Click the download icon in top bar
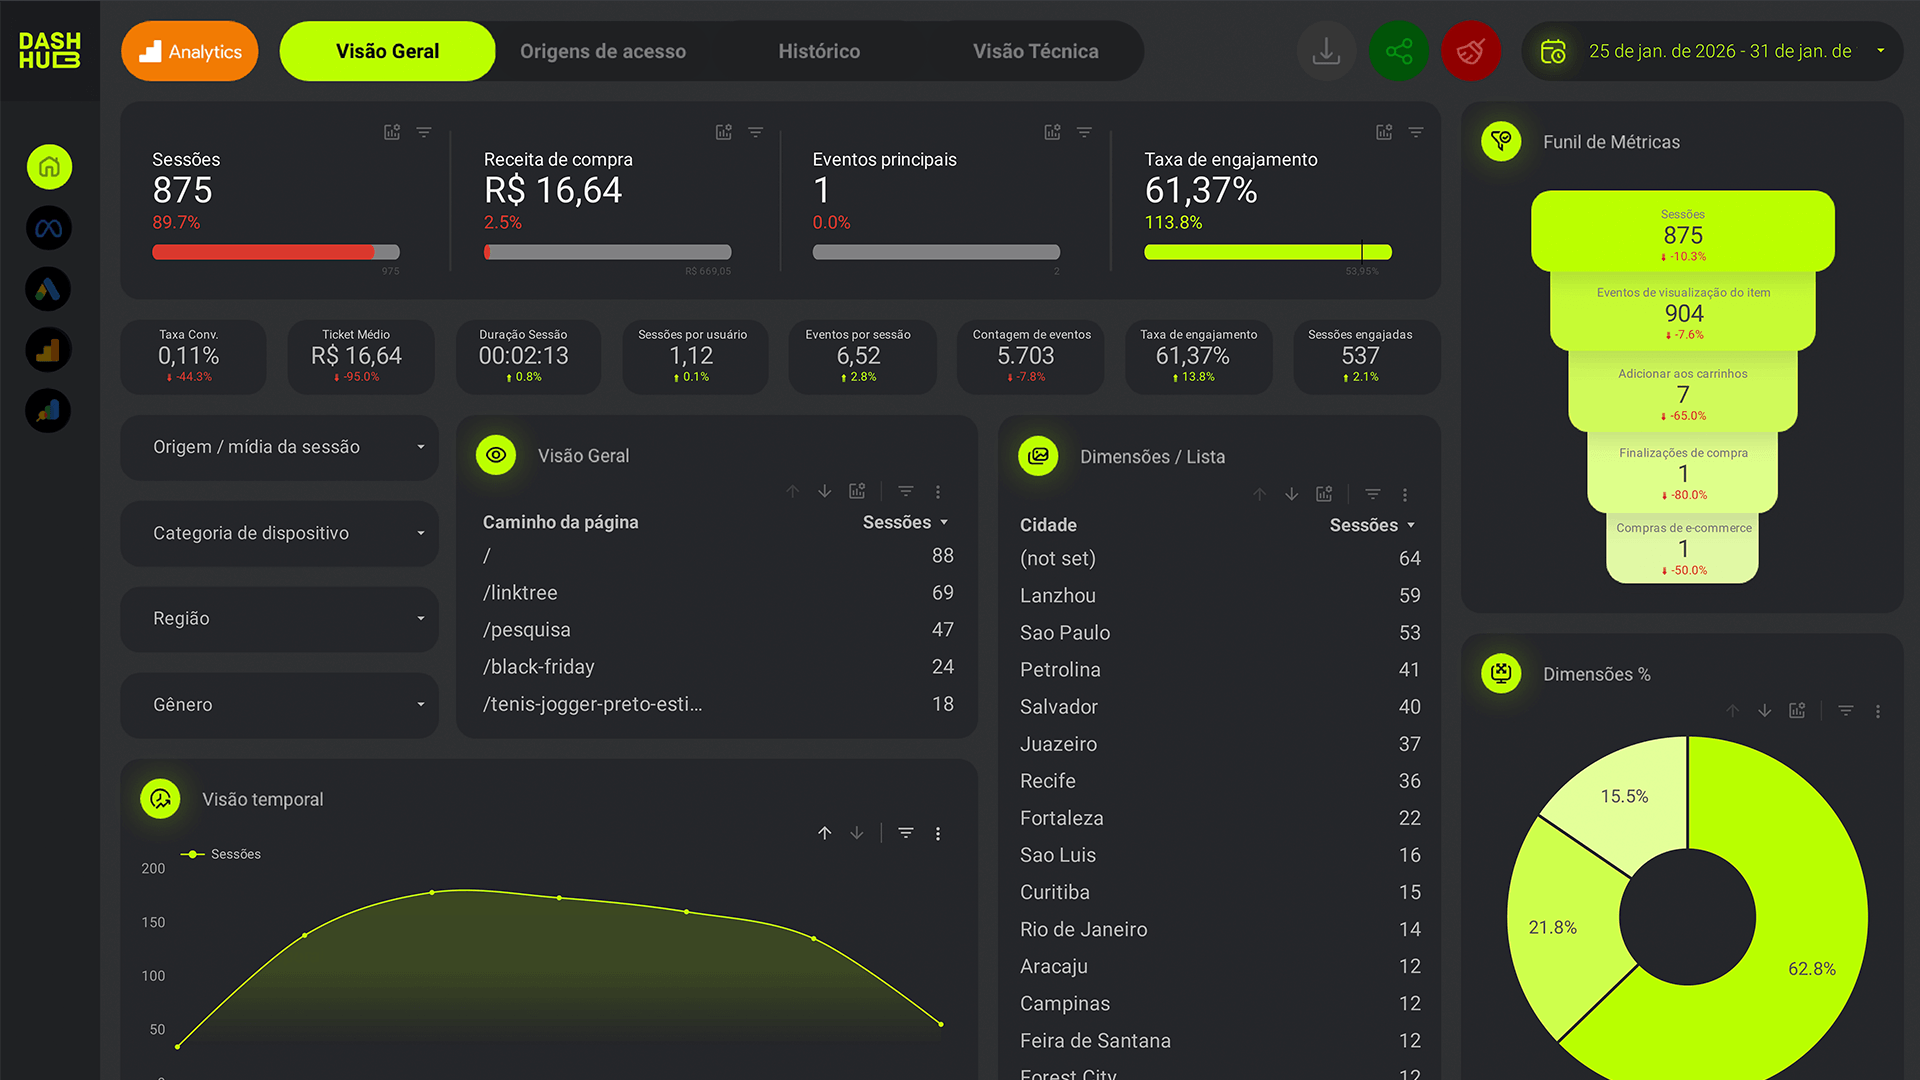 point(1326,51)
